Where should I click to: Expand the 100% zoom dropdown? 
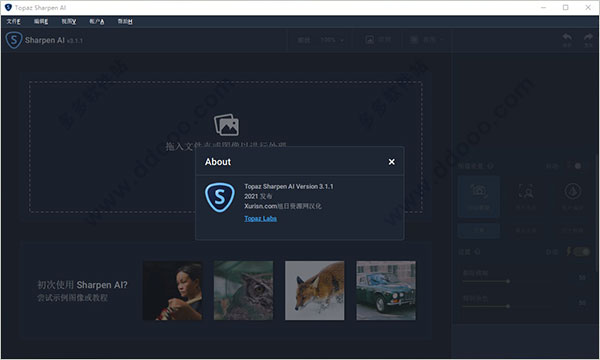point(332,40)
